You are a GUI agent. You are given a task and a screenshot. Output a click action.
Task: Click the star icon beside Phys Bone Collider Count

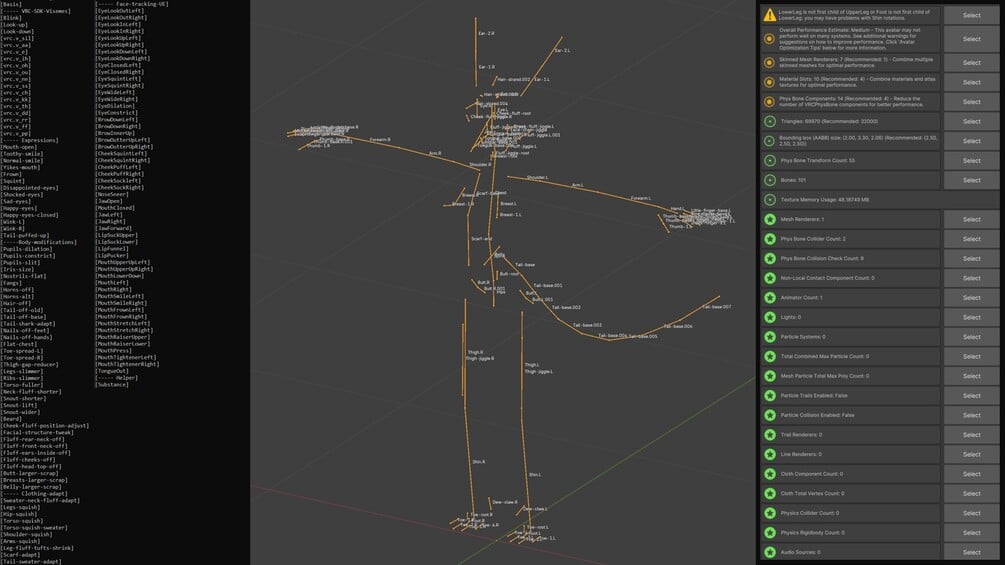(x=770, y=239)
